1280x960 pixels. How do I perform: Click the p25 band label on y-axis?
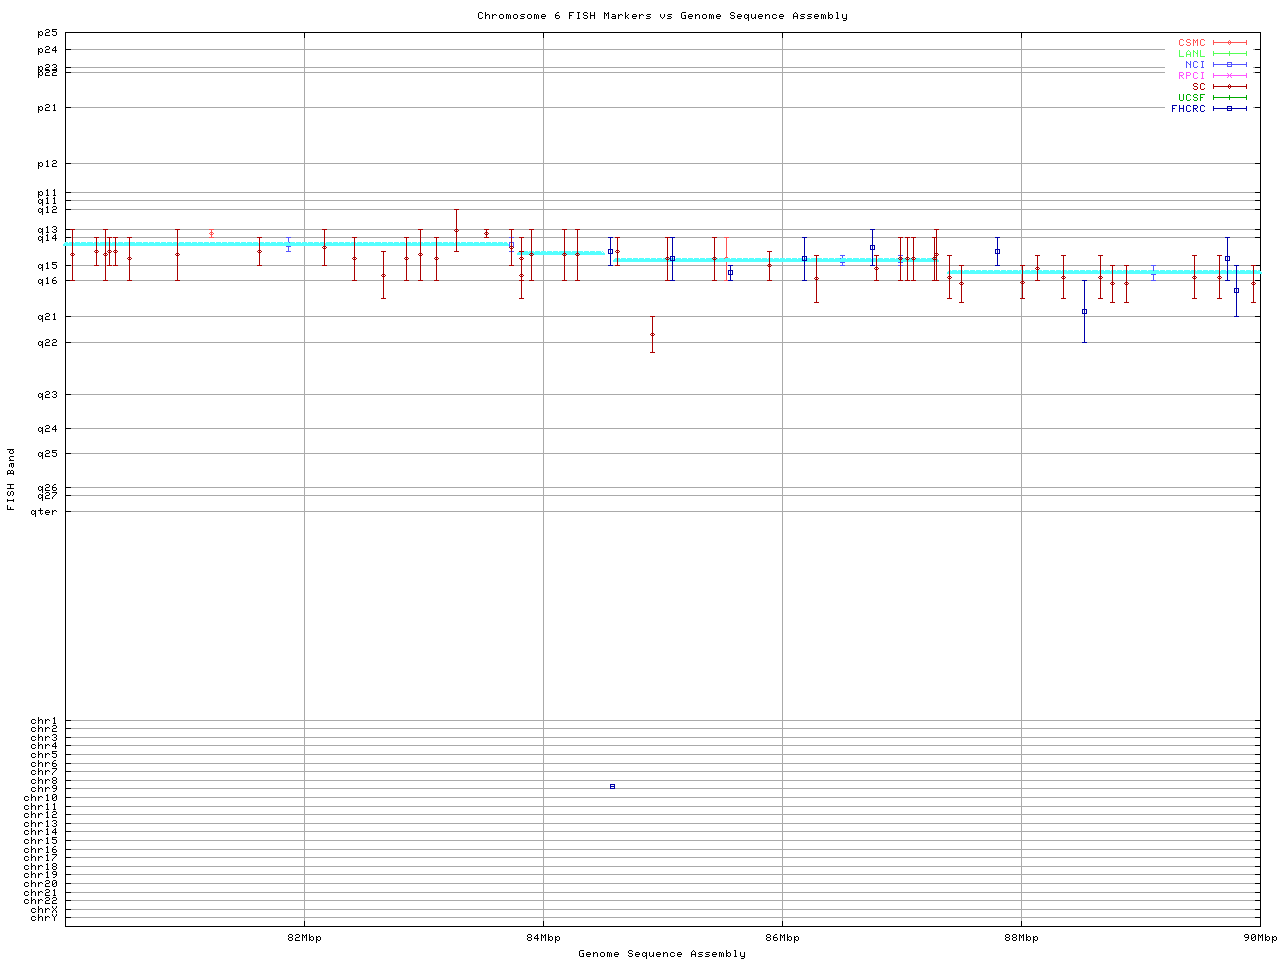click(x=47, y=34)
